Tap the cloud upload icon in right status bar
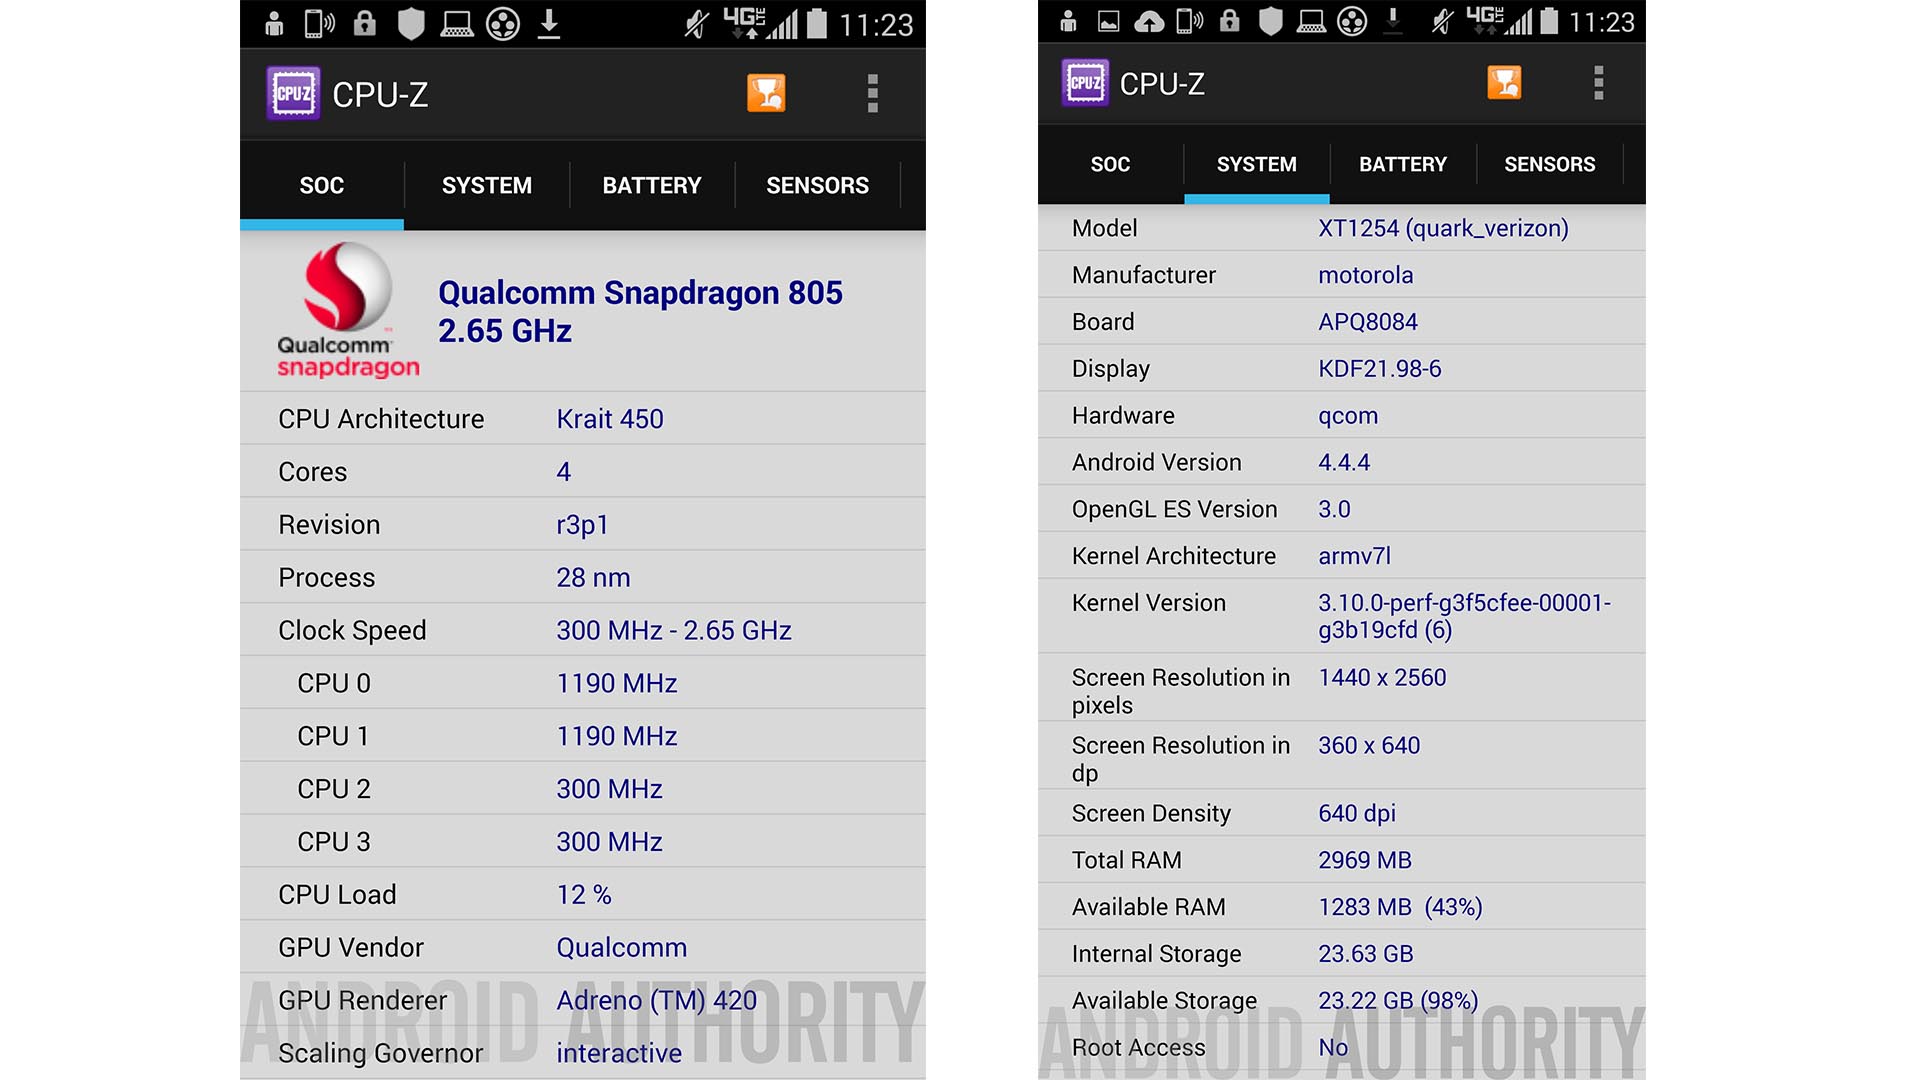 pyautogui.click(x=1148, y=21)
